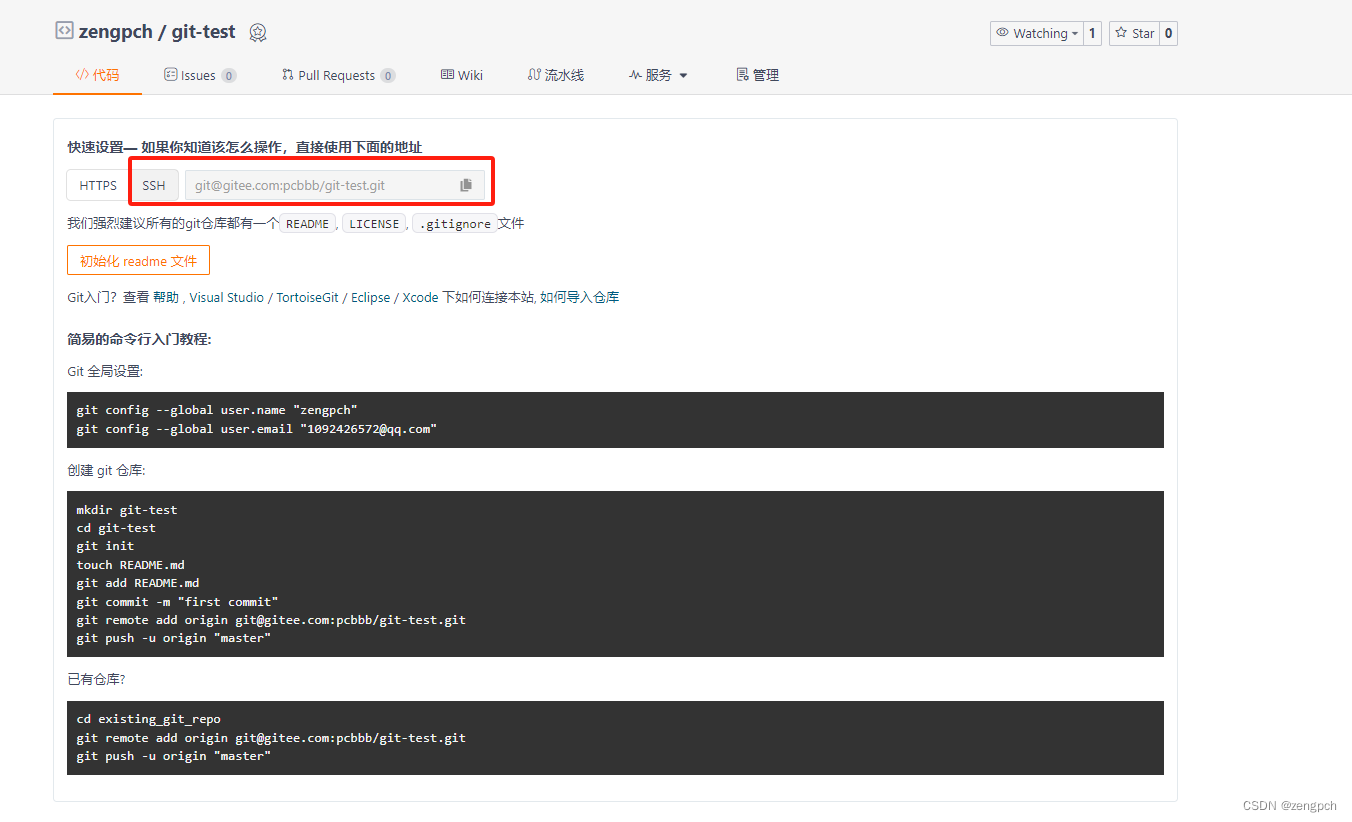
Task: Click the repository code icon beside zengpch
Action: [64, 31]
